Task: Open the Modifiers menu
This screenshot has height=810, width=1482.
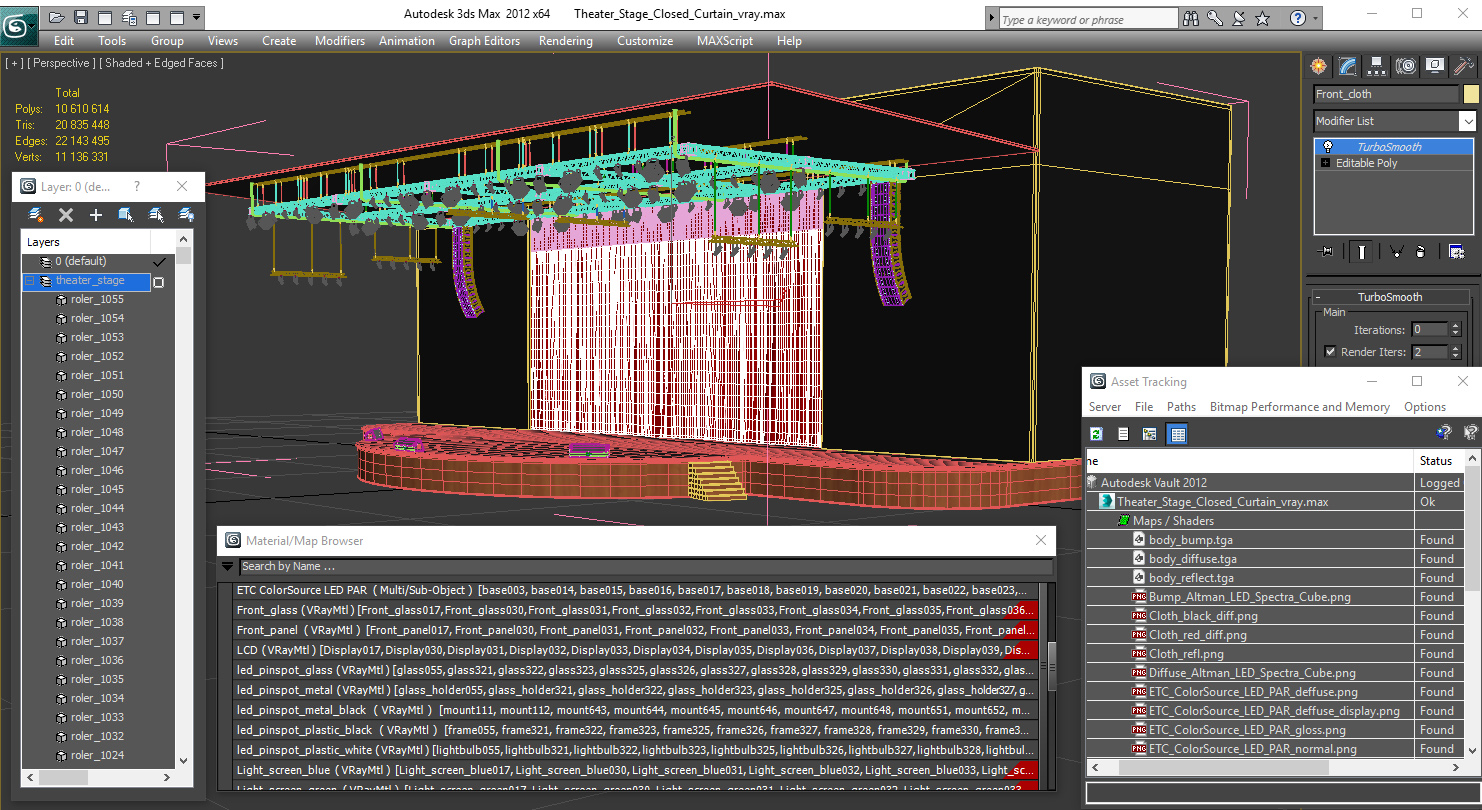Action: pyautogui.click(x=340, y=41)
